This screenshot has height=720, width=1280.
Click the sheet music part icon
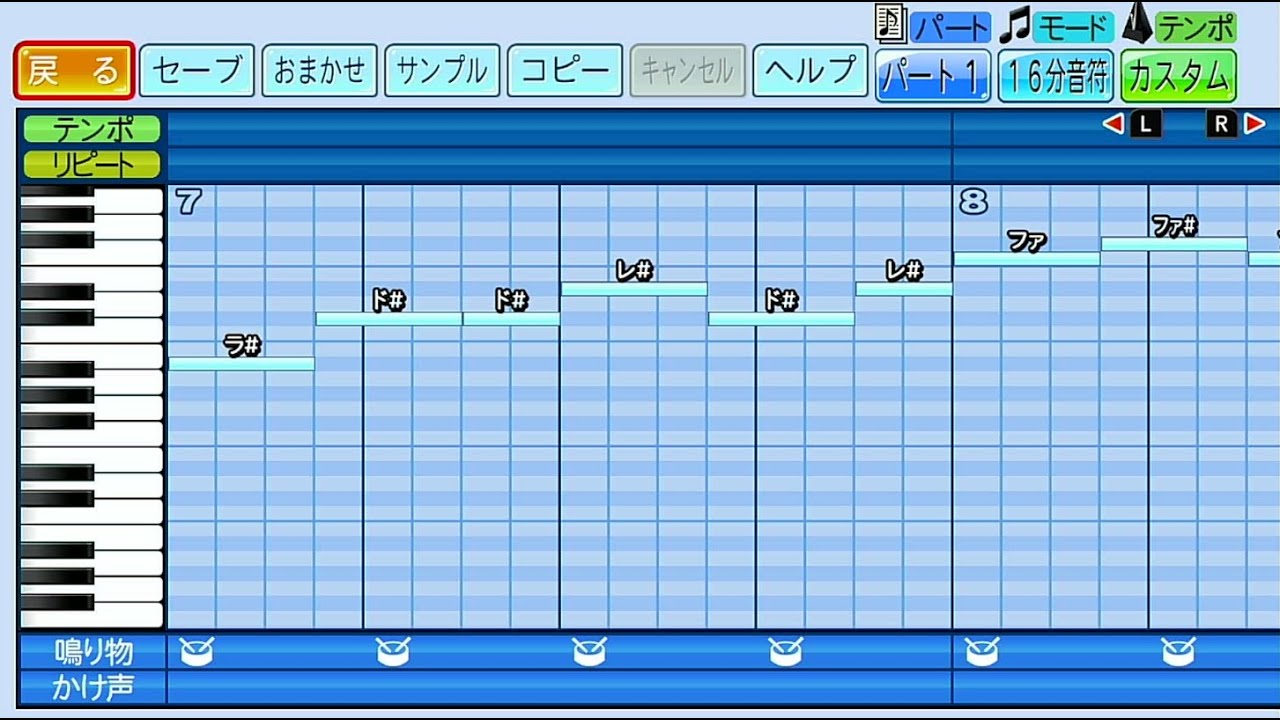coord(889,23)
